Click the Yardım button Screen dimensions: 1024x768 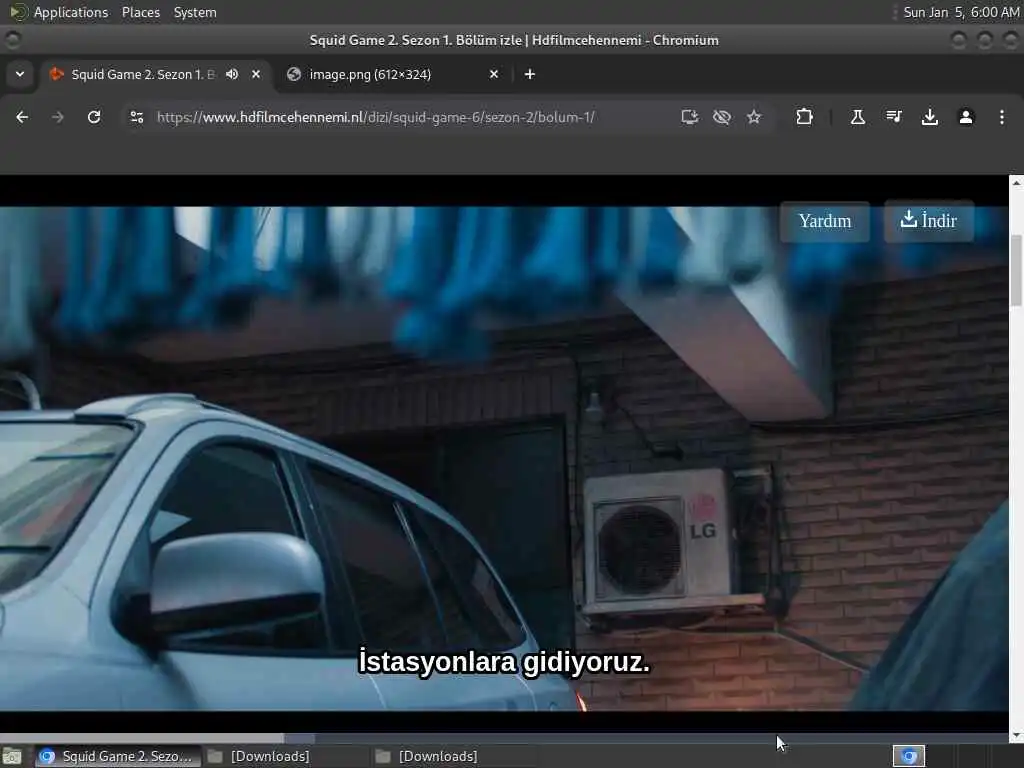pos(825,221)
